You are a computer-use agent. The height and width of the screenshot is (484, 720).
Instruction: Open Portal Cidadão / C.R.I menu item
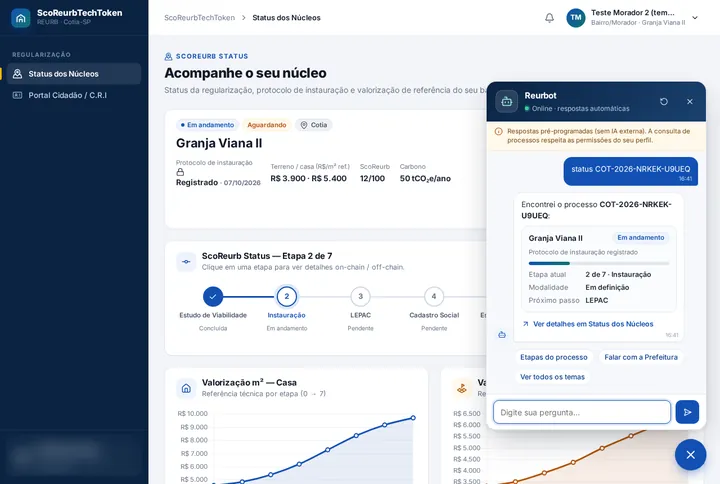click(74, 95)
